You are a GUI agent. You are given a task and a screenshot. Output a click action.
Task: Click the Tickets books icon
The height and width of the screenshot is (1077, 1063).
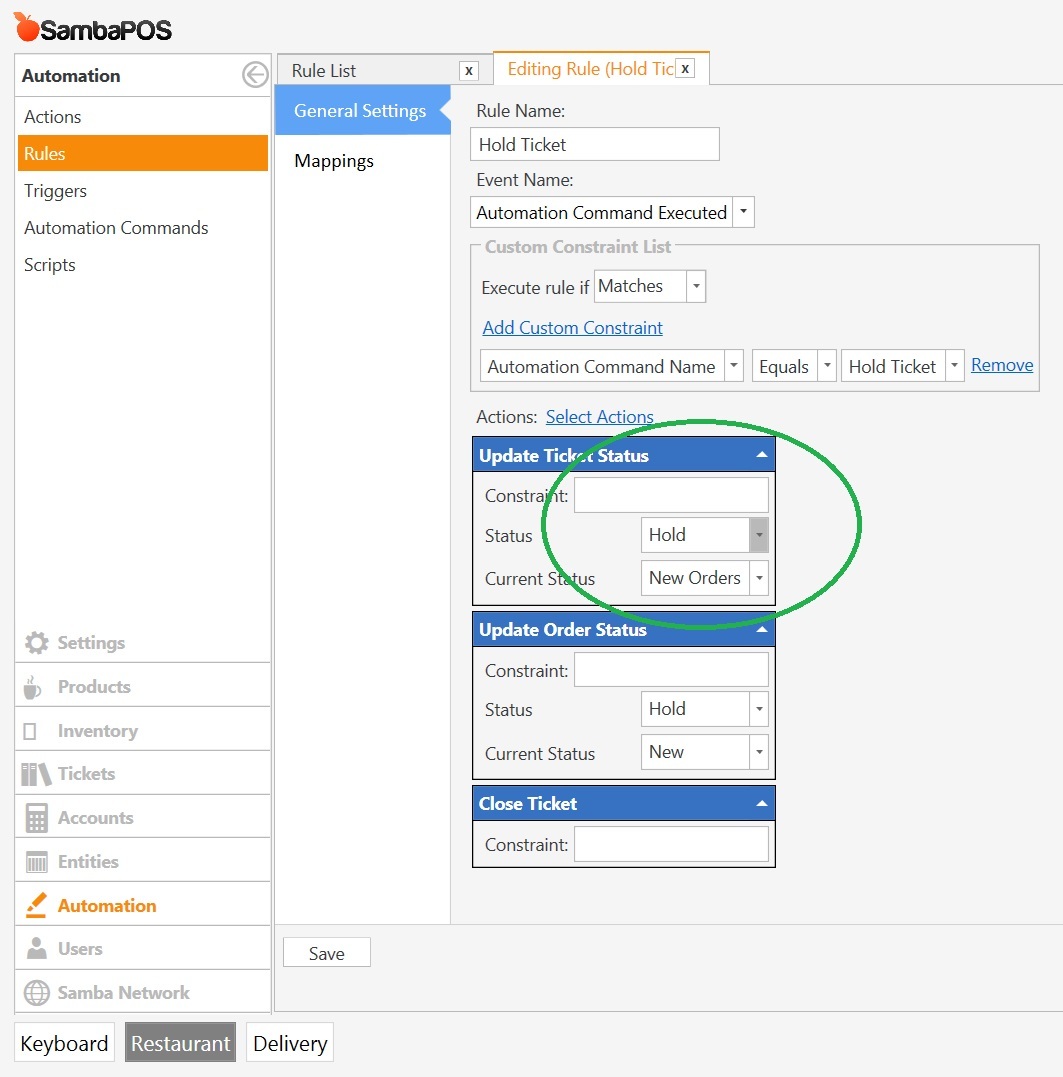[36, 774]
